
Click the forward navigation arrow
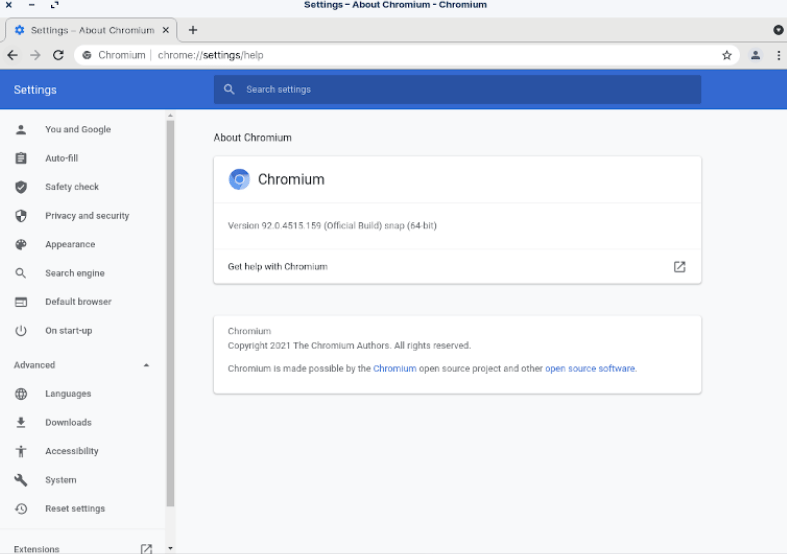pos(35,55)
